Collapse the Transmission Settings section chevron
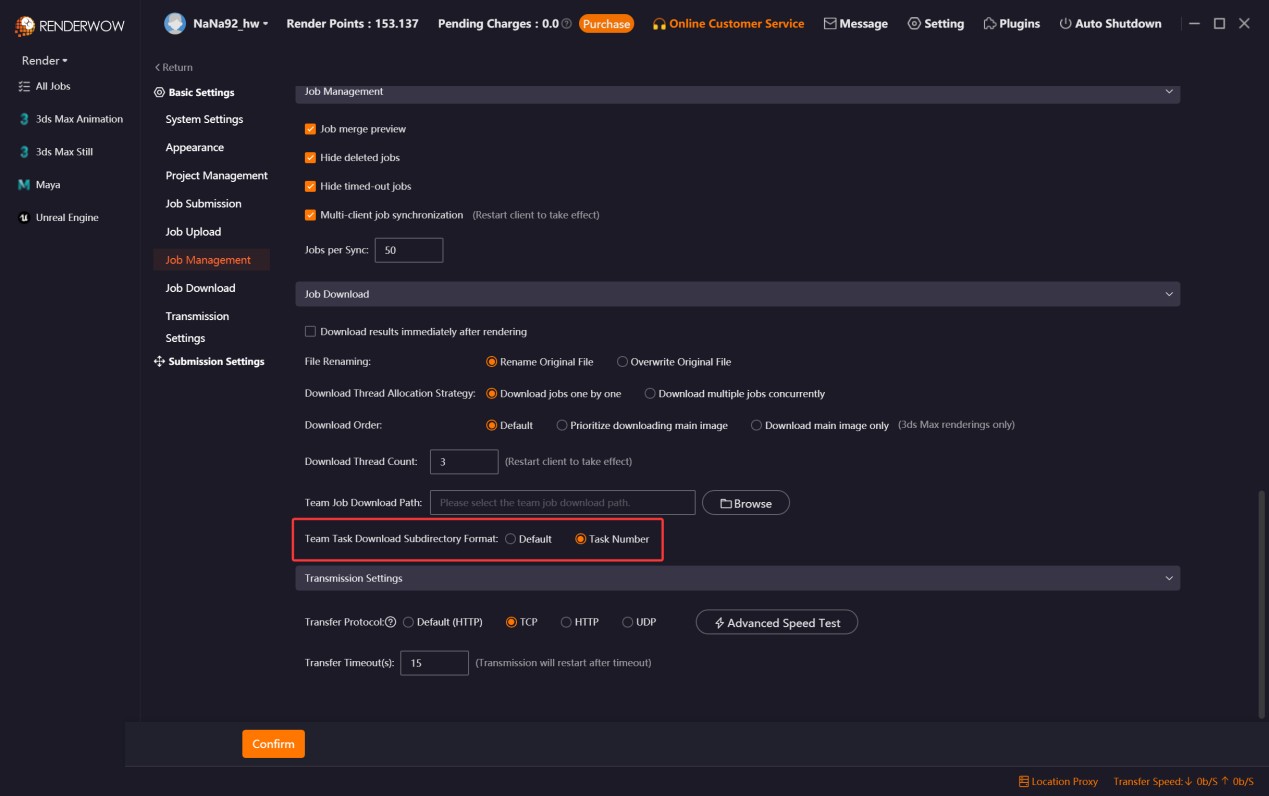This screenshot has height=796, width=1269. pyautogui.click(x=1168, y=578)
